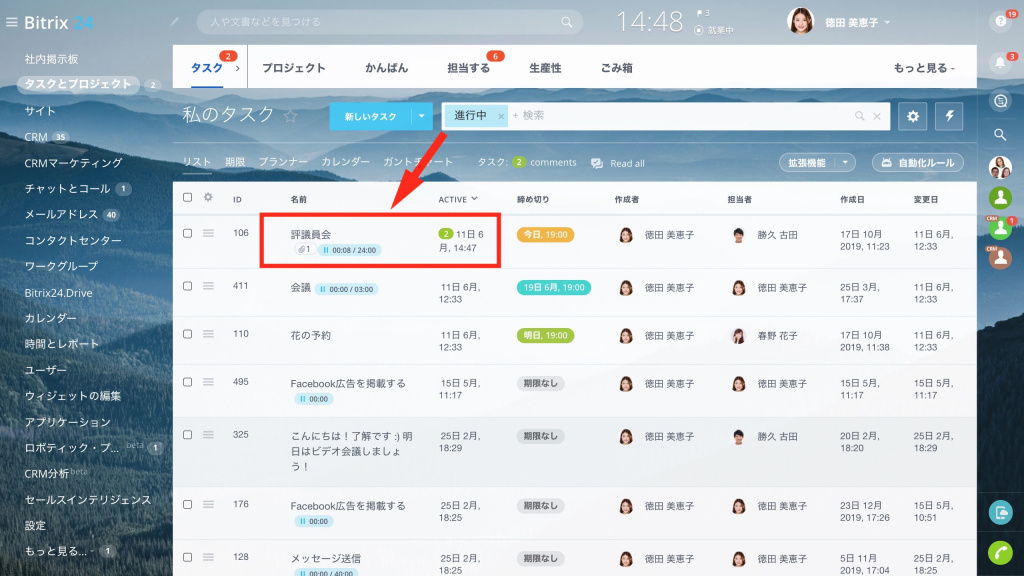Click the hamburger menu icon beside Bitrix 24
This screenshot has width=1024, height=576.
click(x=12, y=22)
